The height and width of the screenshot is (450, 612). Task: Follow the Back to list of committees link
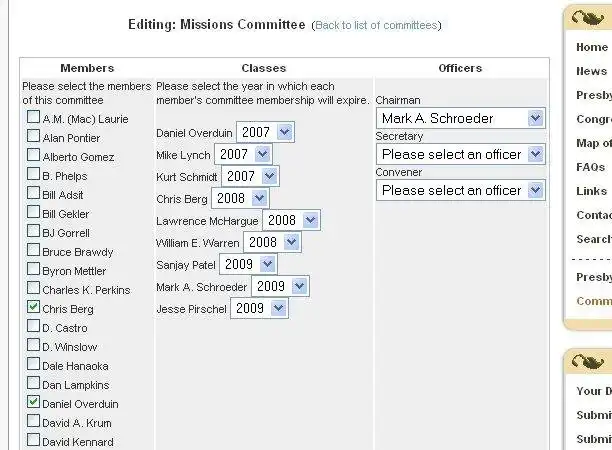pos(376,25)
